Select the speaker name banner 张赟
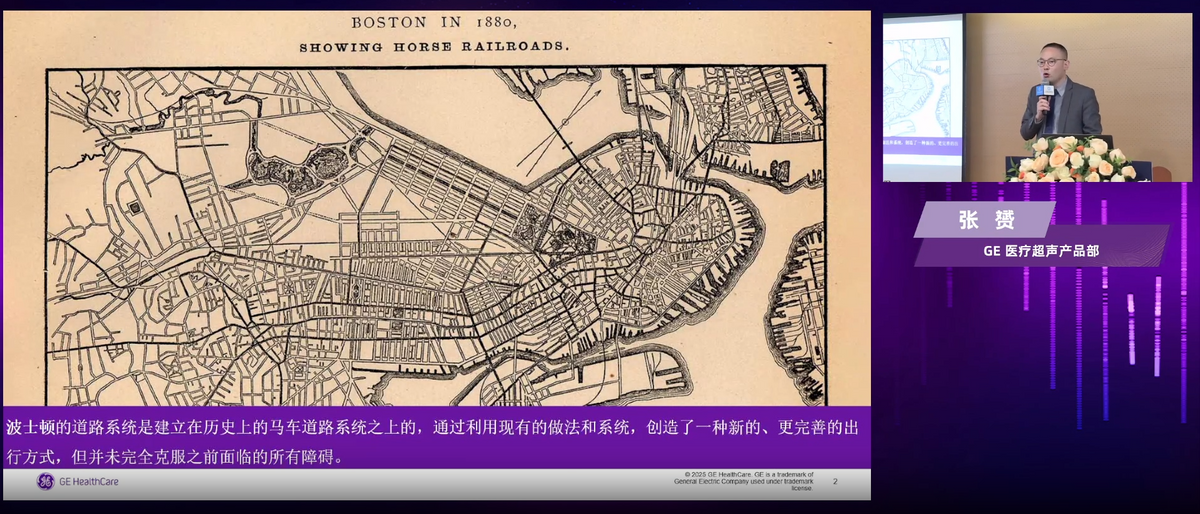This screenshot has height=514, width=1200. point(984,220)
